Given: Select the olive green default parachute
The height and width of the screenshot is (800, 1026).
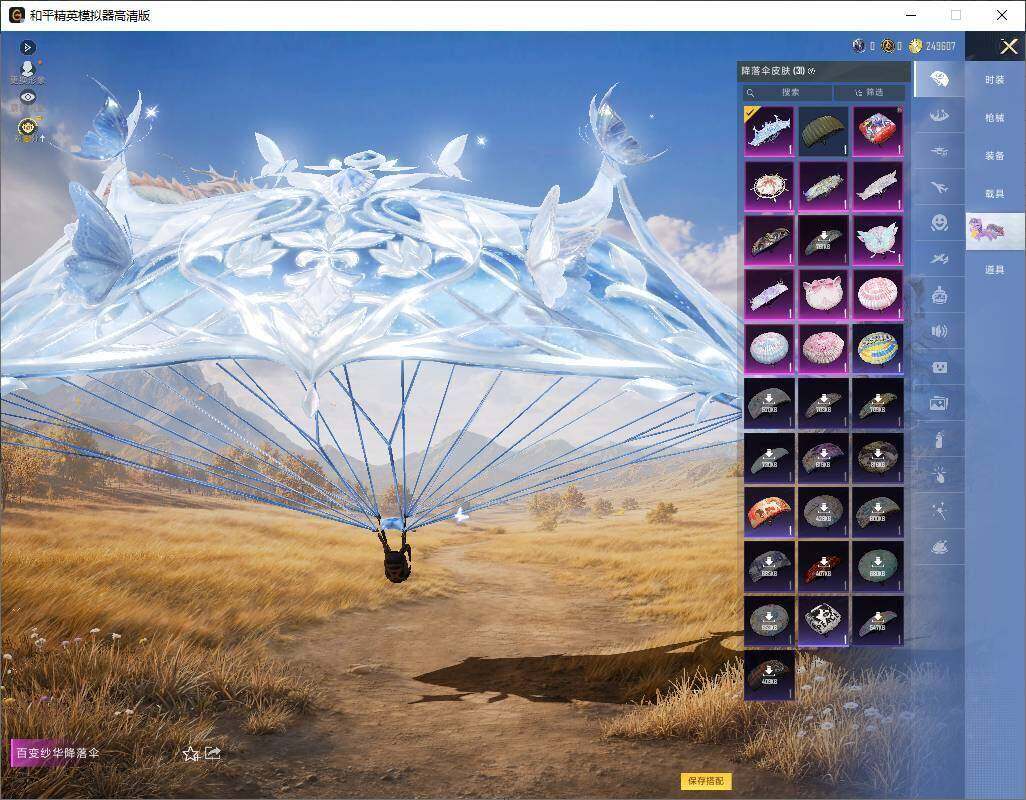Looking at the screenshot, I should click(x=823, y=131).
